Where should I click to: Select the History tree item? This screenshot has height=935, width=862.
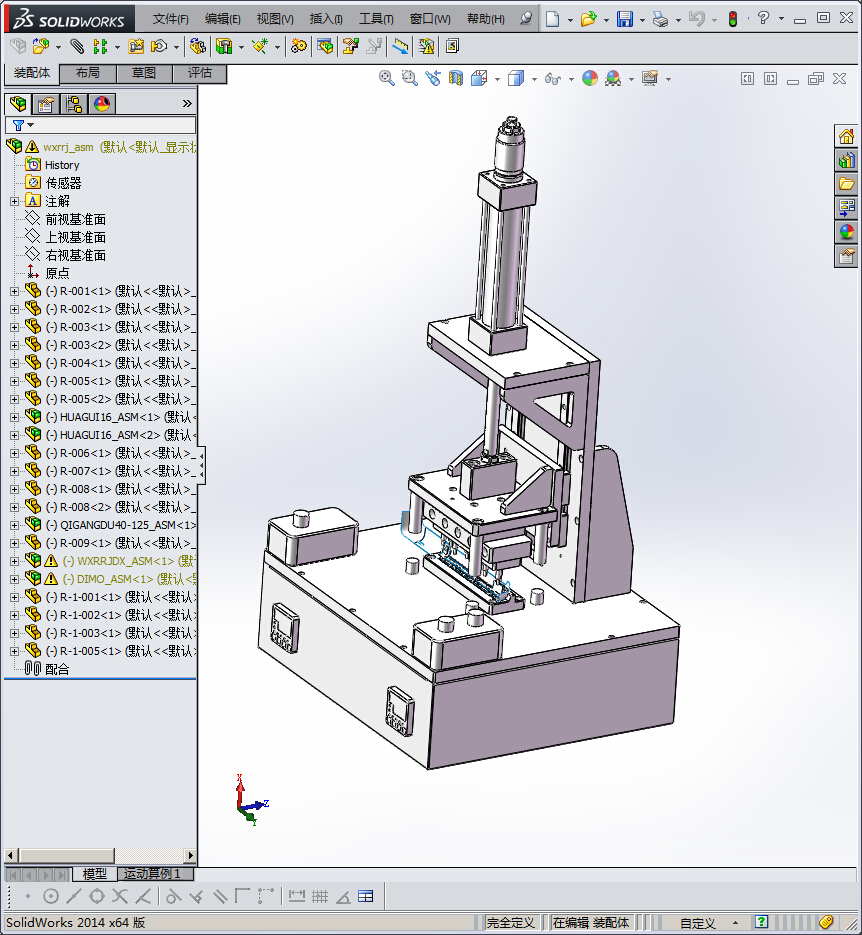pyautogui.click(x=62, y=165)
